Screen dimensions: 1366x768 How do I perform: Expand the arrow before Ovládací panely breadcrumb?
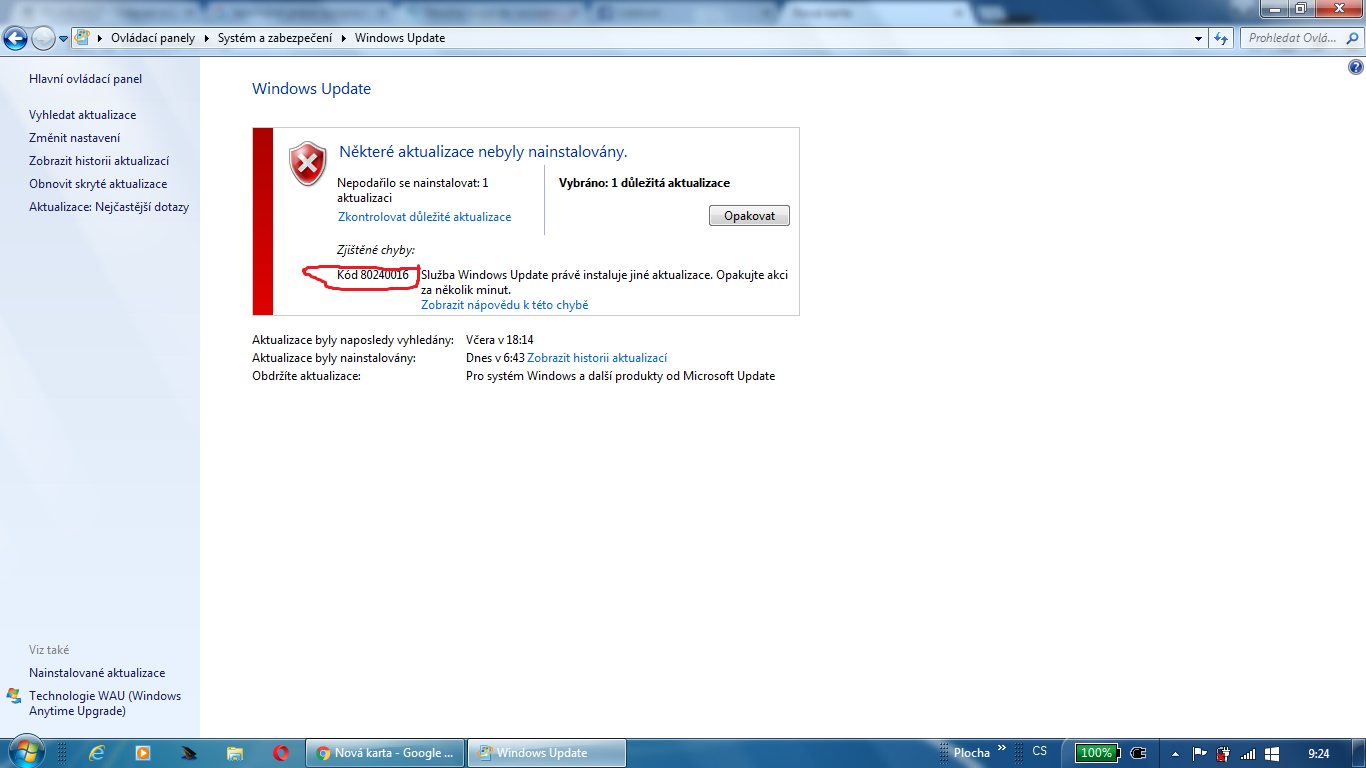pos(101,38)
